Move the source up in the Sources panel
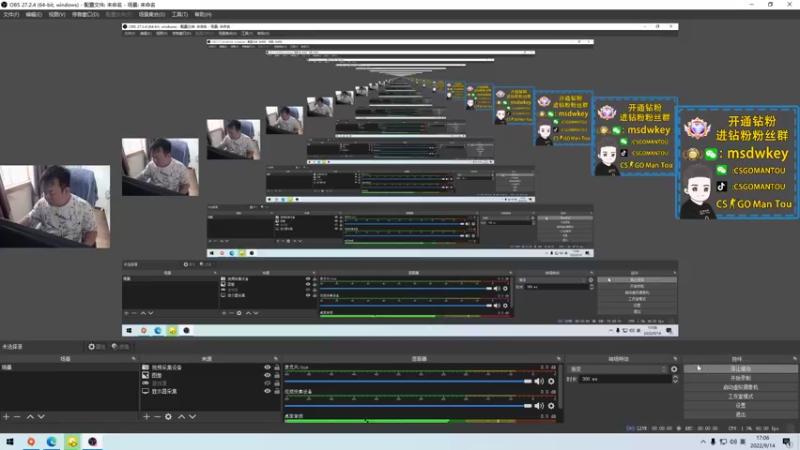 pyautogui.click(x=181, y=417)
